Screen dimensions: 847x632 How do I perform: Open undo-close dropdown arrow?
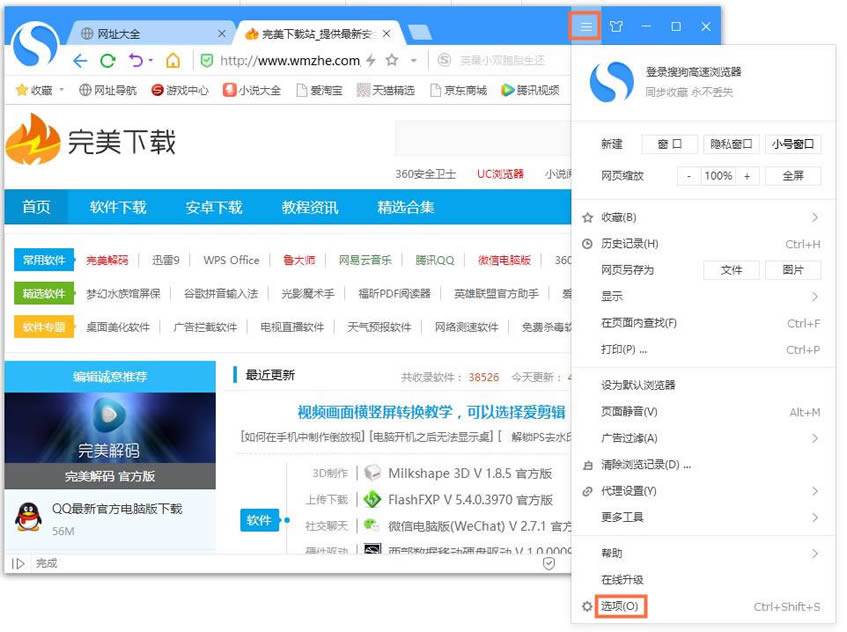[x=150, y=60]
